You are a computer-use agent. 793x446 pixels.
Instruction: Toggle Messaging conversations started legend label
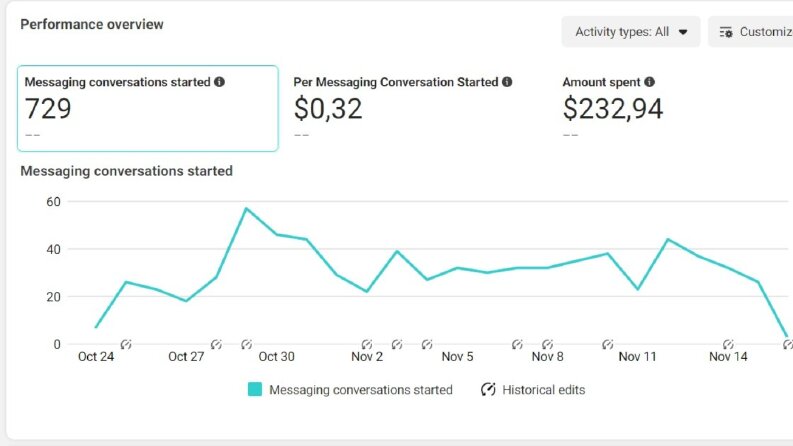pos(361,390)
